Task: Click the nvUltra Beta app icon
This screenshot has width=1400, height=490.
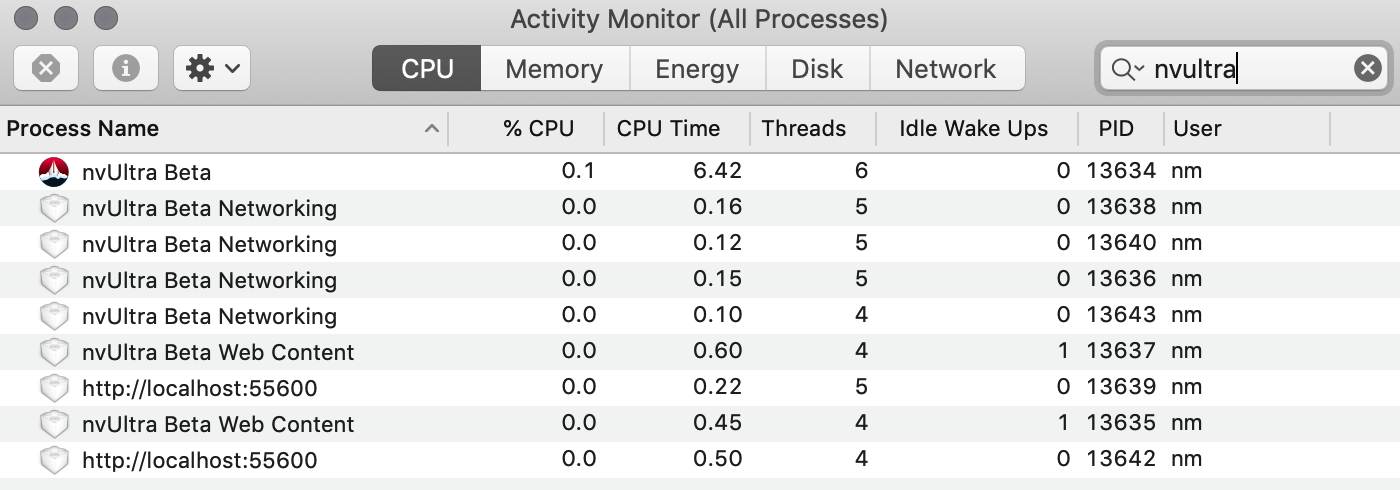Action: [53, 172]
